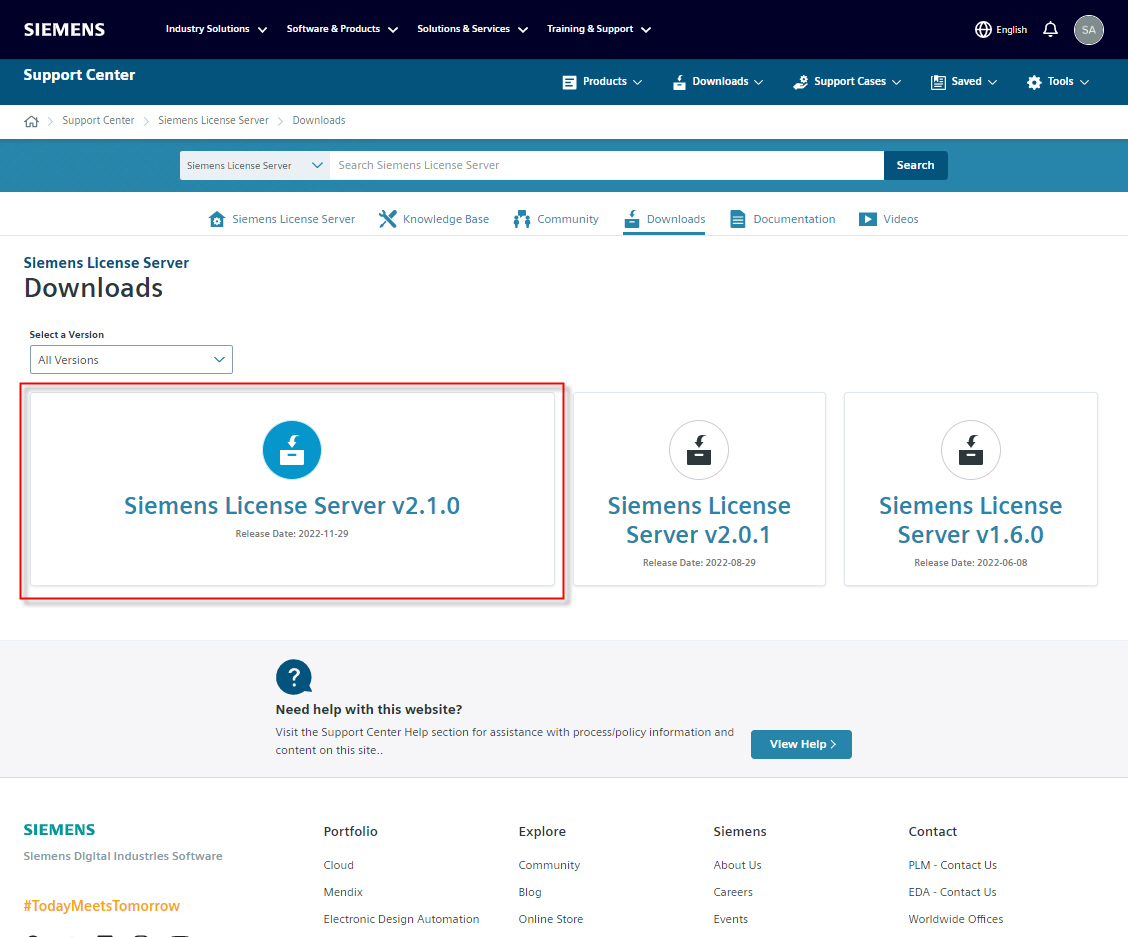The width and height of the screenshot is (1128, 937).
Task: Click the Documentation page icon
Action: pos(736,218)
